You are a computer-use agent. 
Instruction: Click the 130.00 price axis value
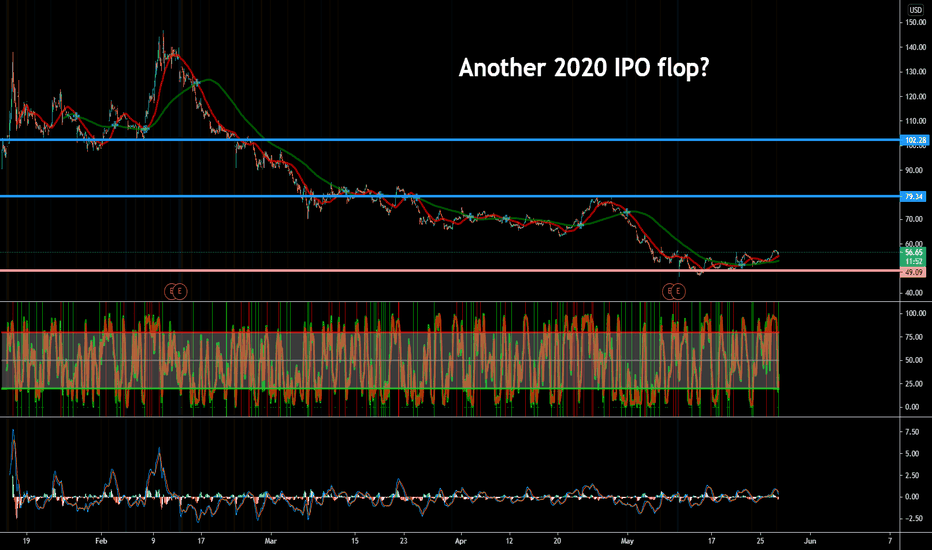pyautogui.click(x=915, y=71)
